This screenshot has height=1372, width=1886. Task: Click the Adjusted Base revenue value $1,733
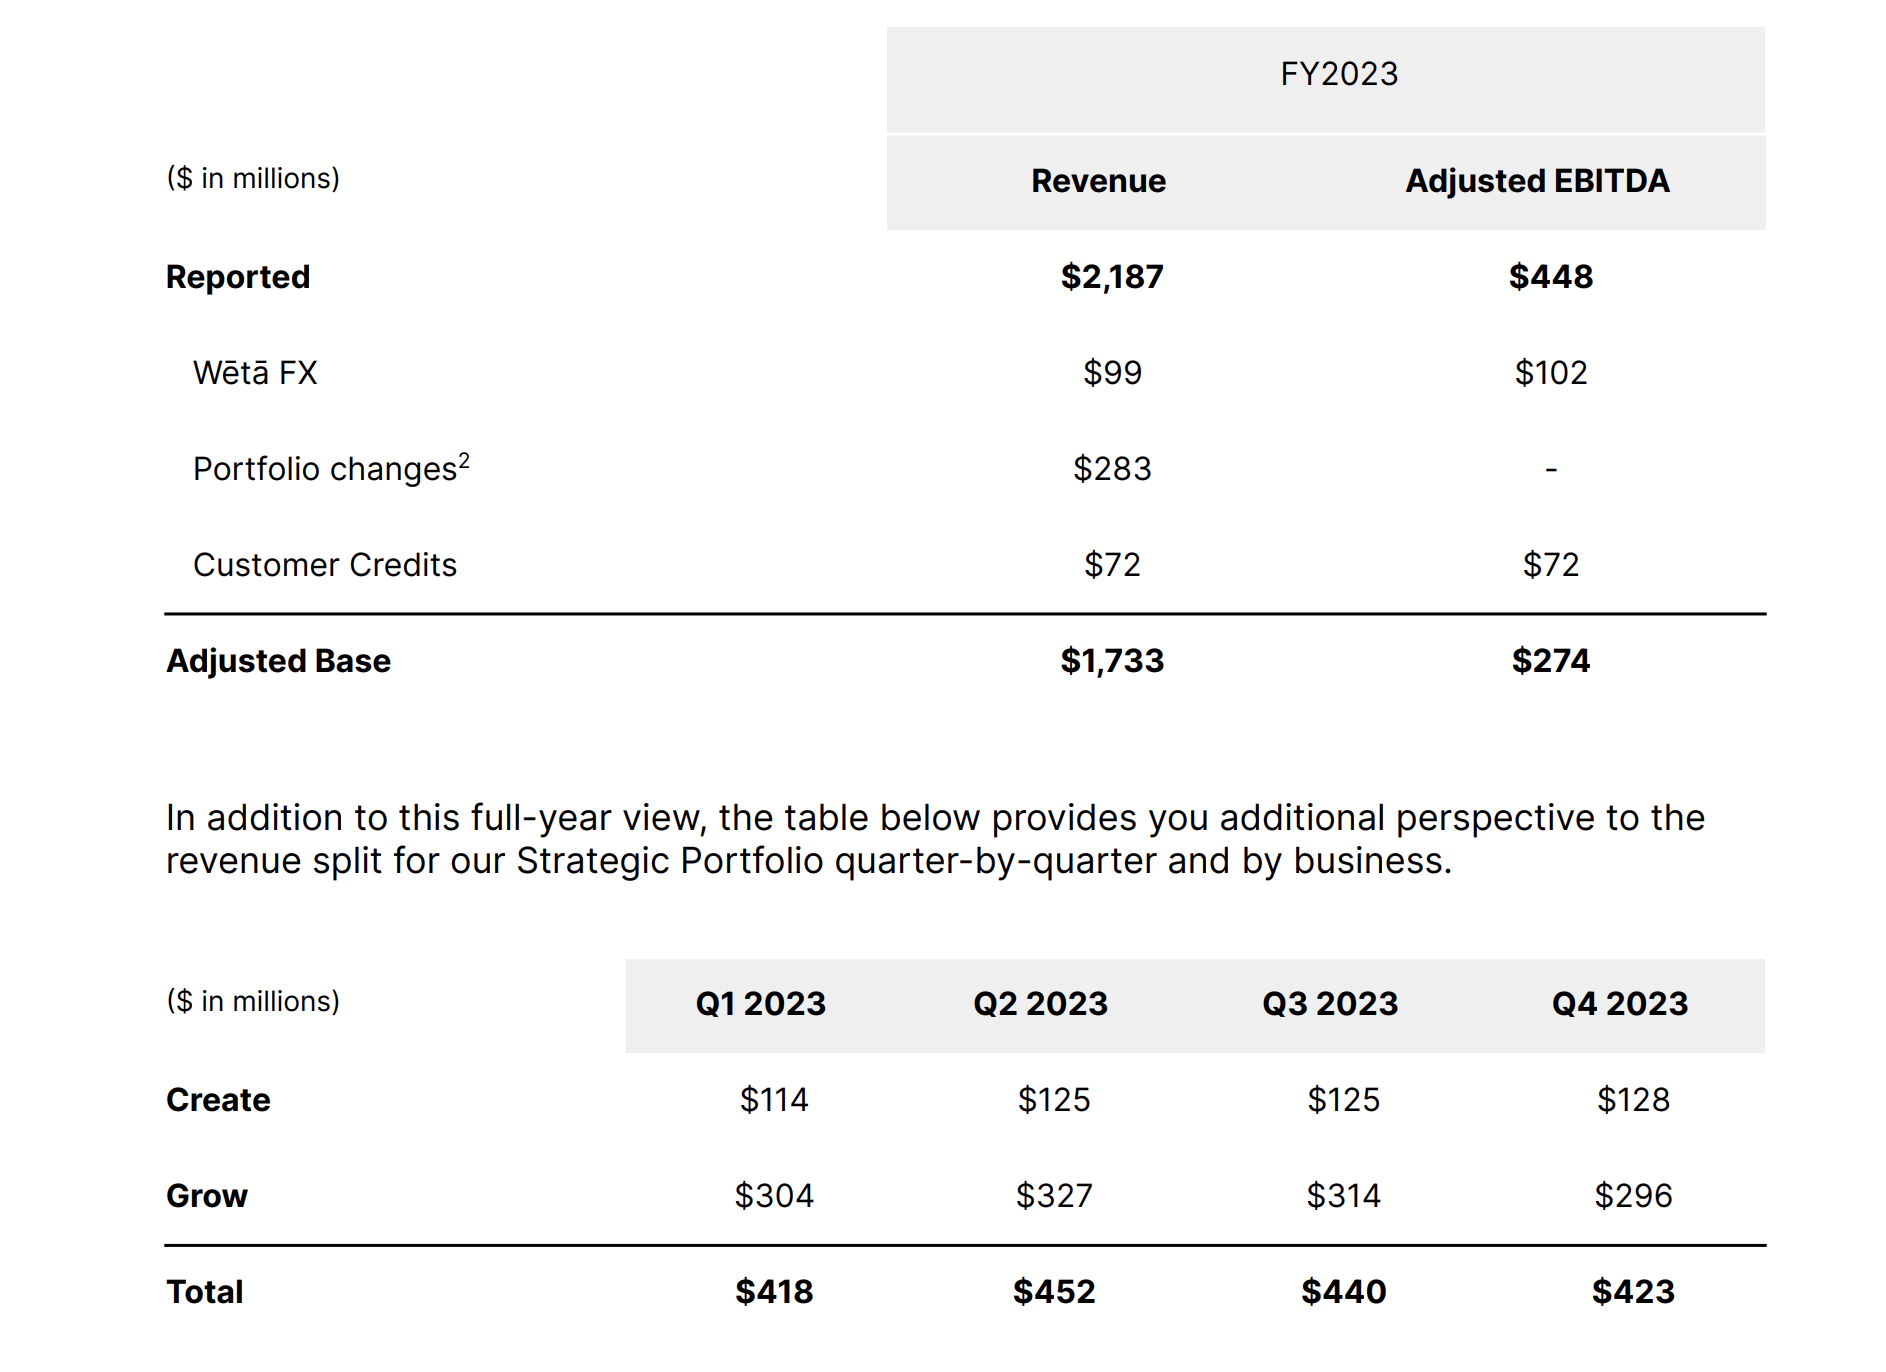pos(1112,661)
